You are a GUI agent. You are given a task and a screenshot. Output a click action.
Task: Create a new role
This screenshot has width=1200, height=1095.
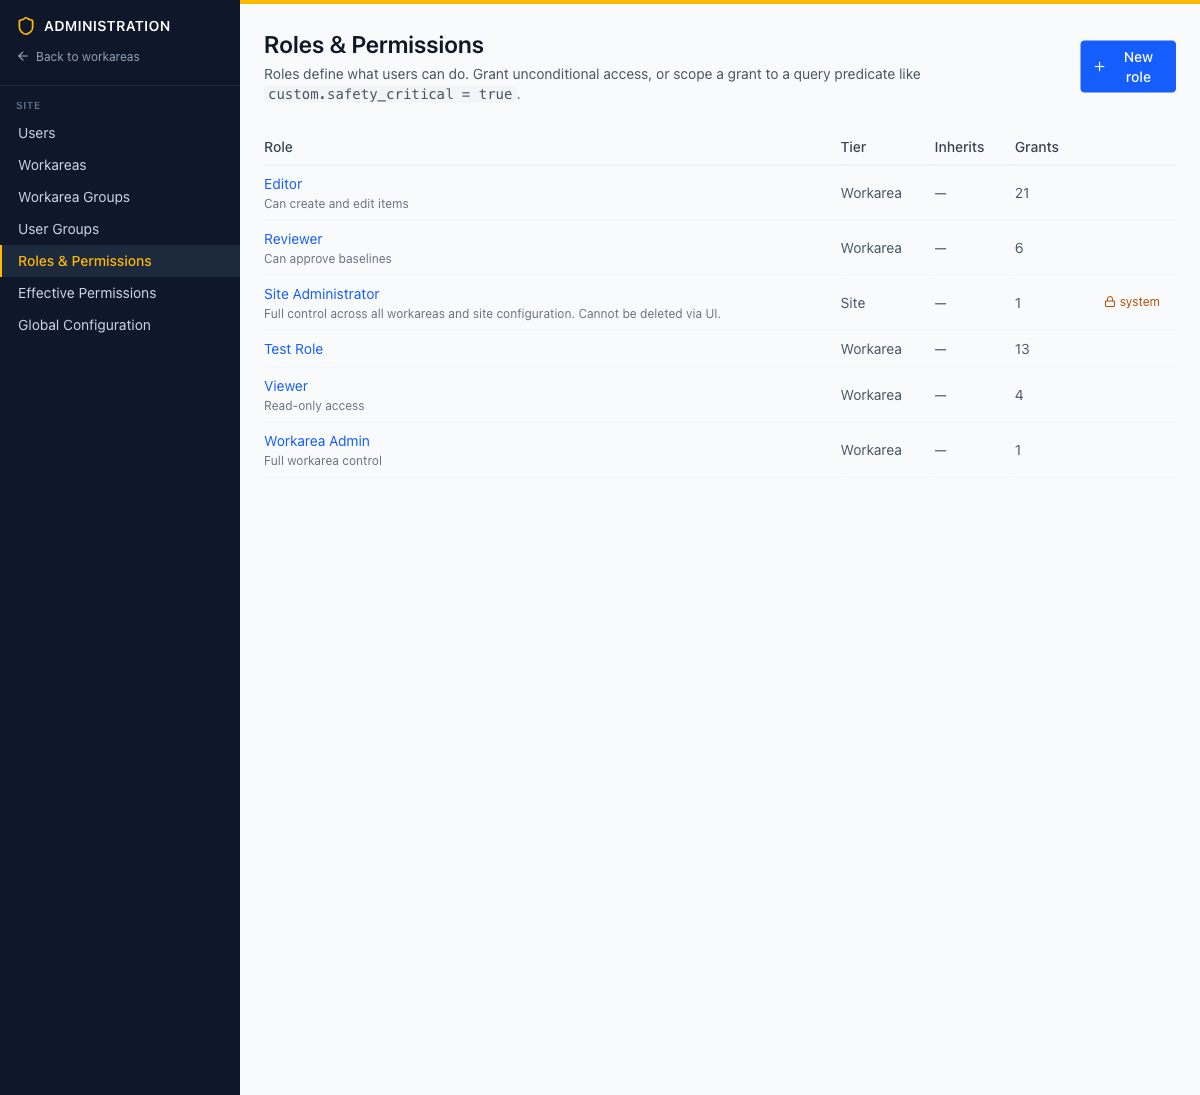point(1128,67)
